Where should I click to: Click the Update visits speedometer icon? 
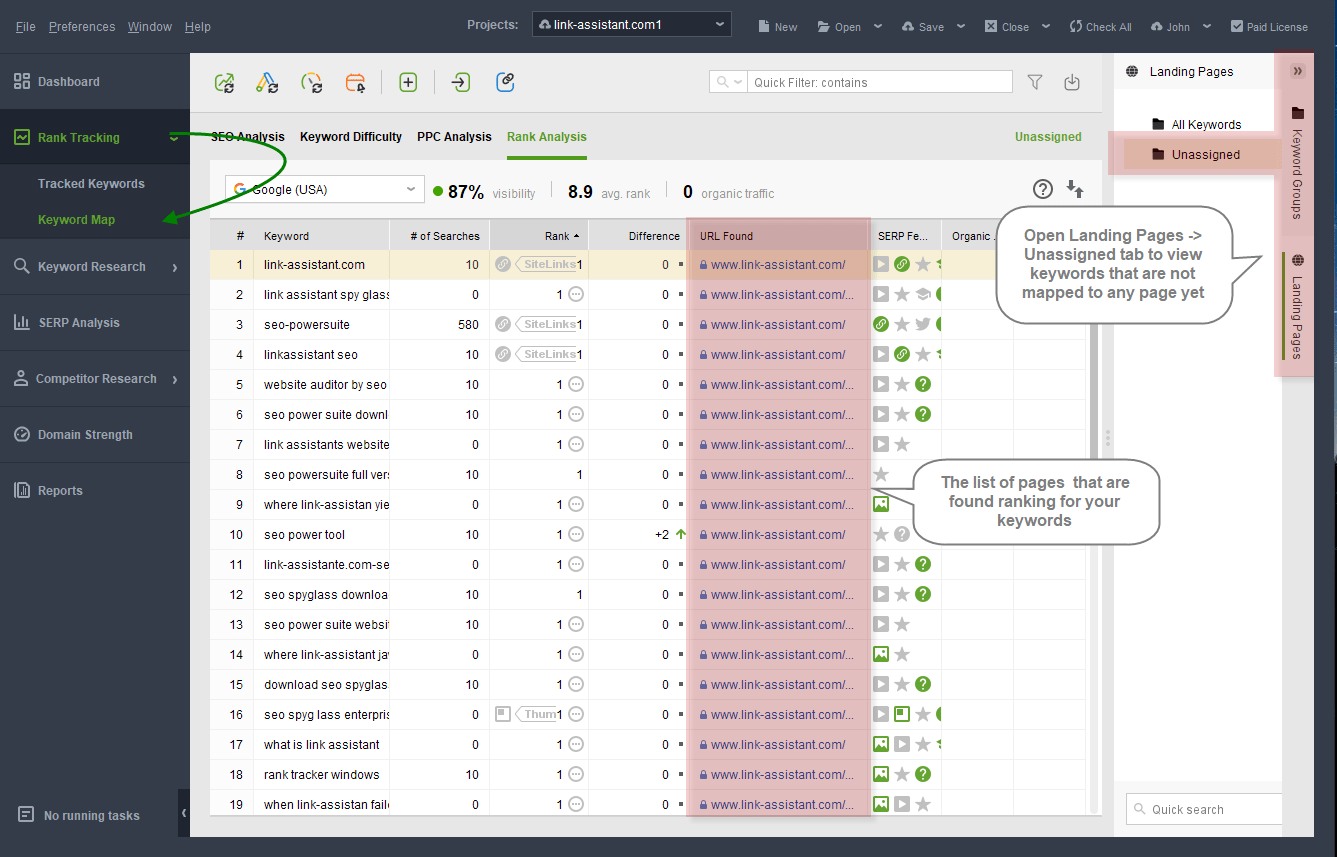312,83
